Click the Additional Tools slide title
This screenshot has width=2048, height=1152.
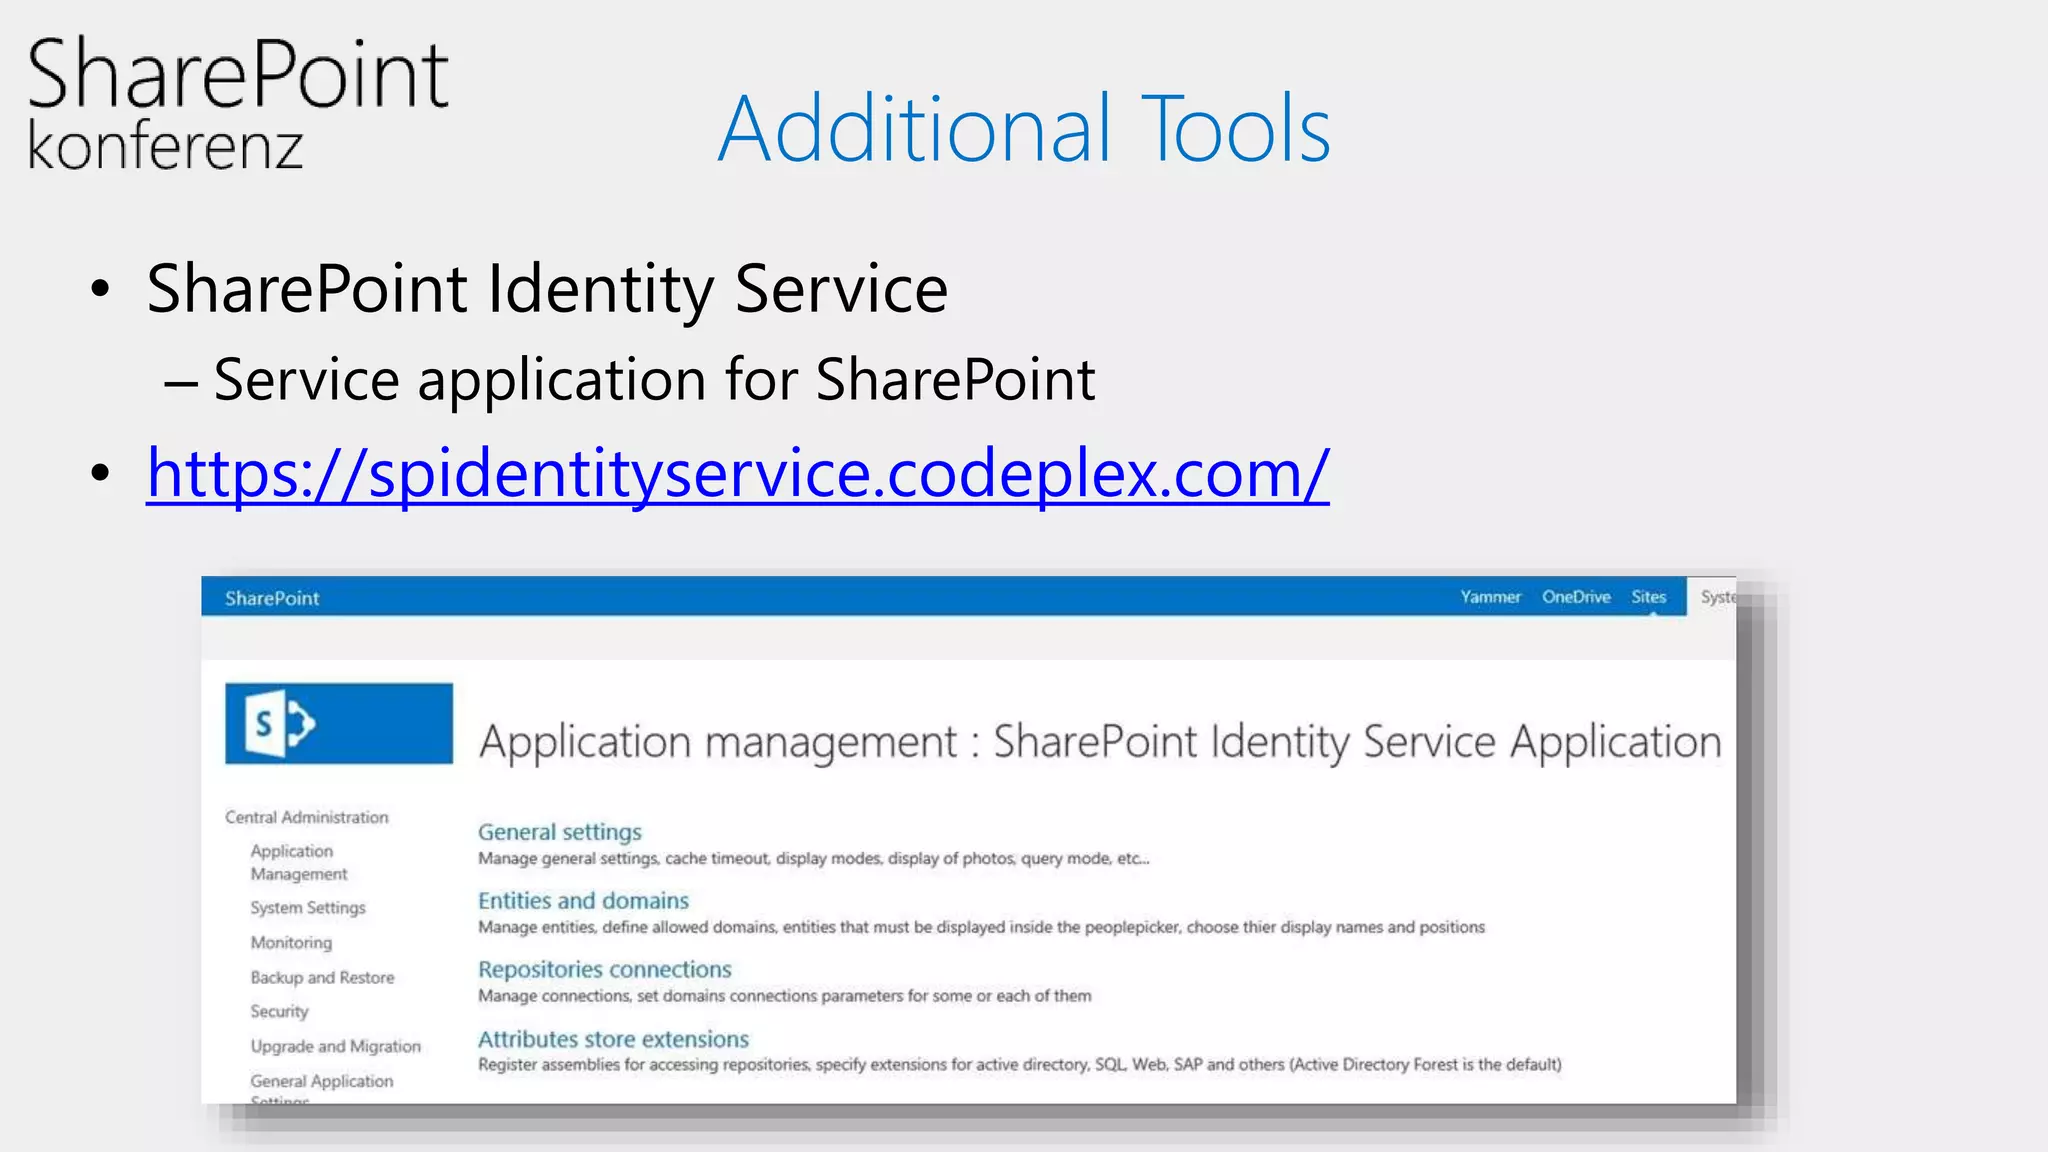[x=1024, y=128]
